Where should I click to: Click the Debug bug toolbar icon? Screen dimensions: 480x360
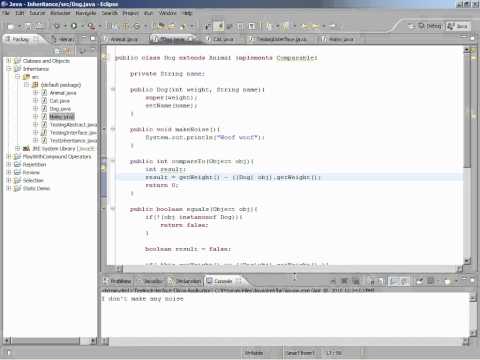click(x=57, y=26)
